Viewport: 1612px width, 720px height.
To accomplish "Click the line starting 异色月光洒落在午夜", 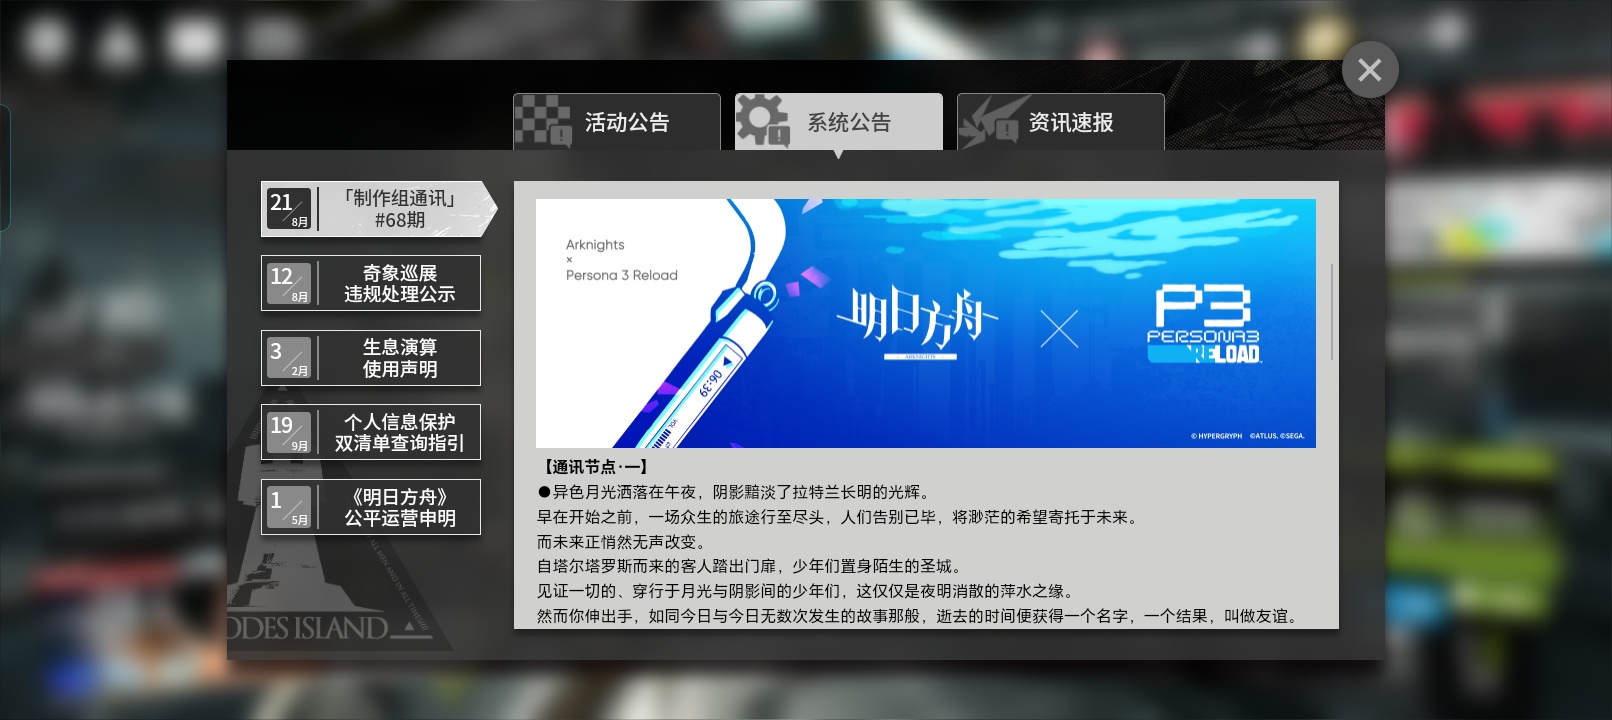I will (735, 492).
